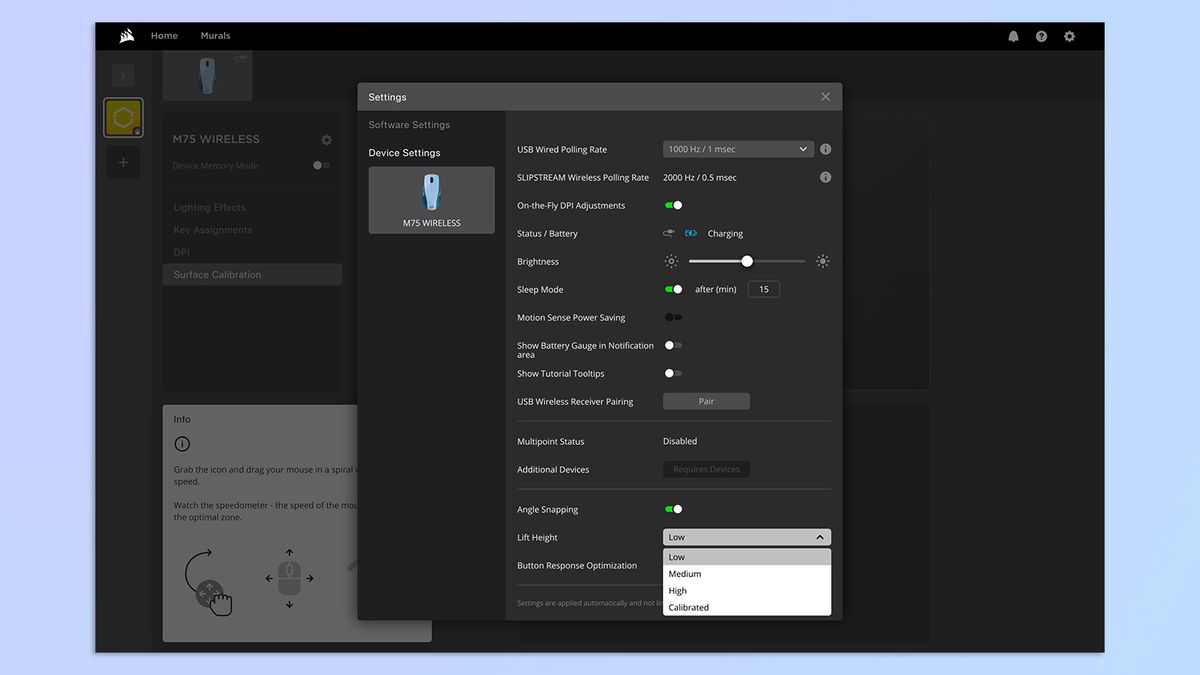
Task: Click info icon beside USB Wired Polling Rate
Action: pos(825,149)
